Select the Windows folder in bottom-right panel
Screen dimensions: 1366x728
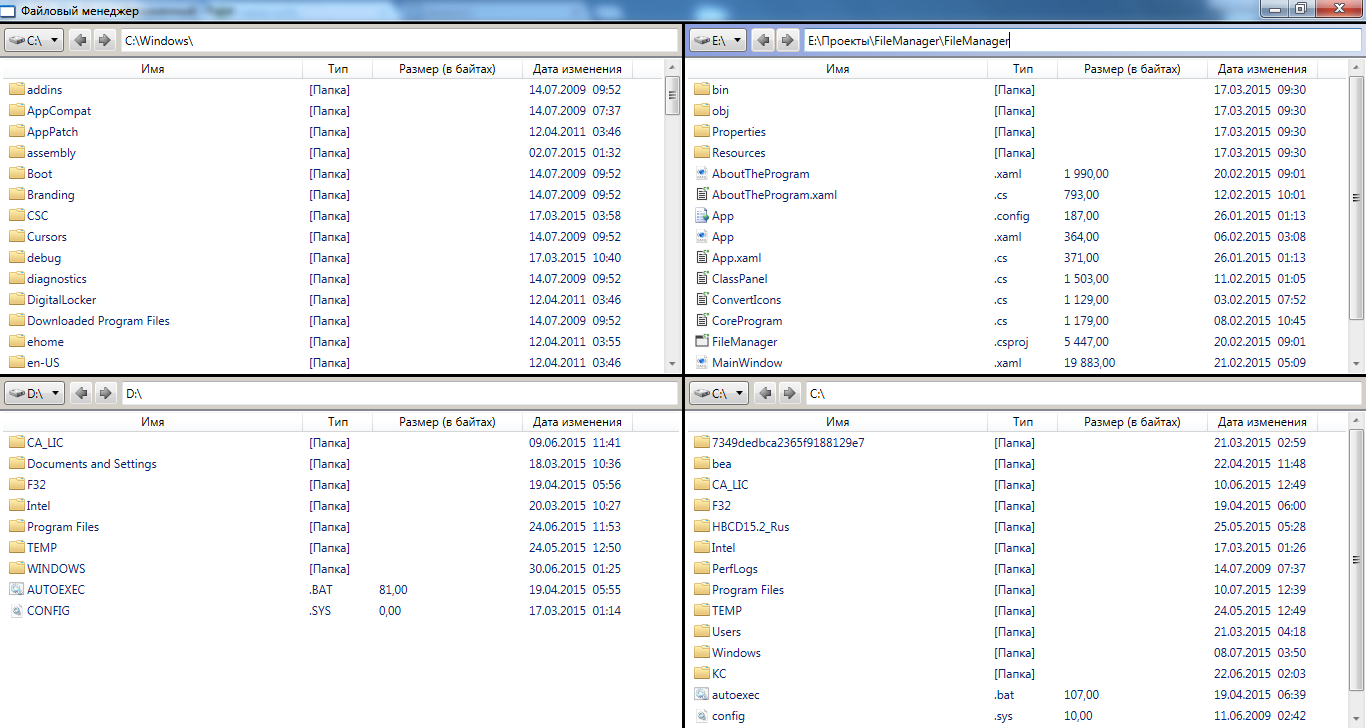click(1018, 653)
